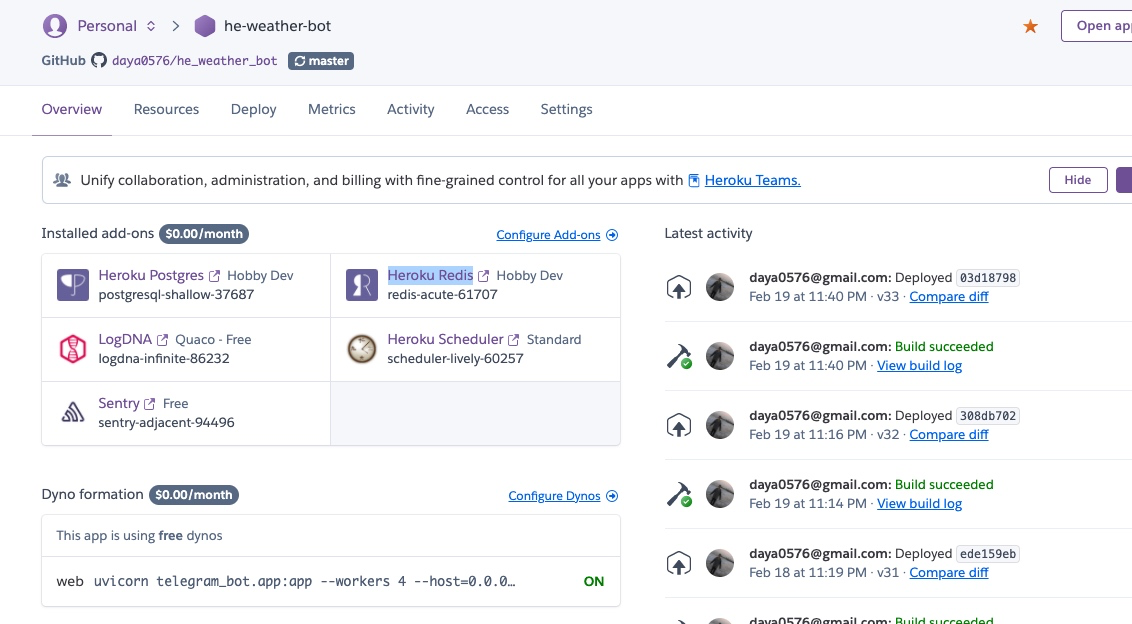Click the Sentry add-on icon

73,412
